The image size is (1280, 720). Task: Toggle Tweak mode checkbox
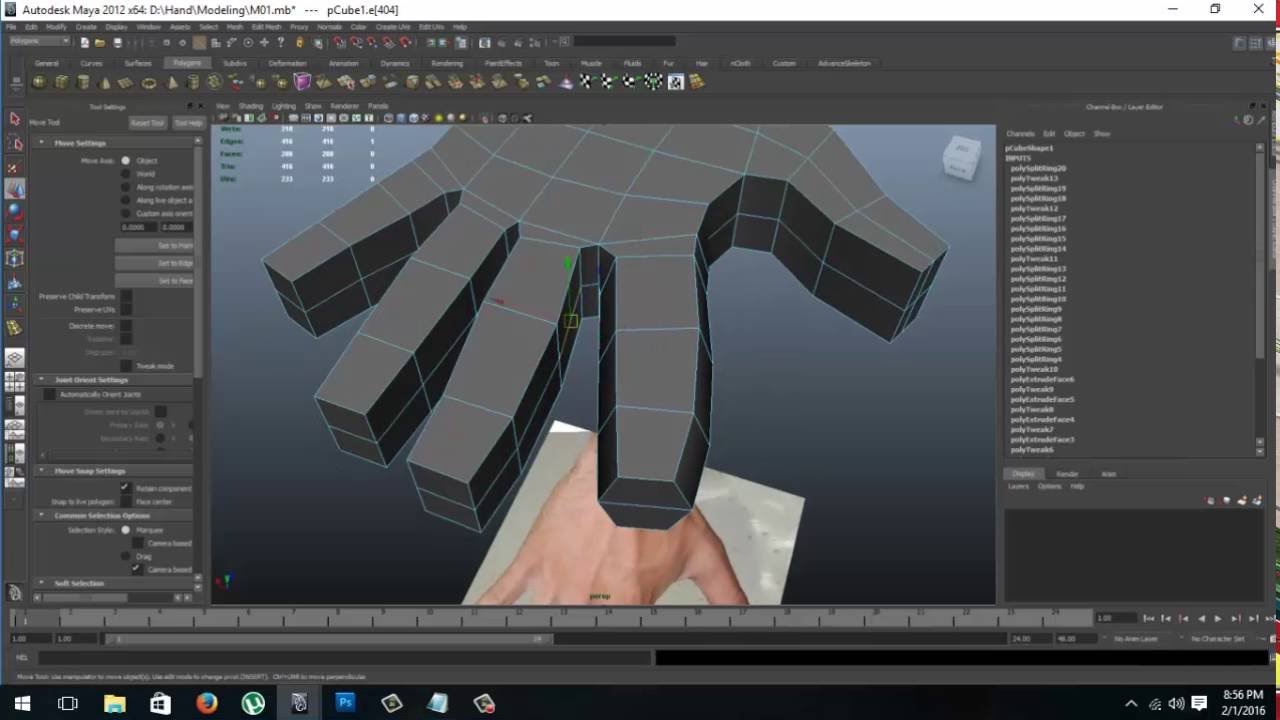tap(126, 366)
